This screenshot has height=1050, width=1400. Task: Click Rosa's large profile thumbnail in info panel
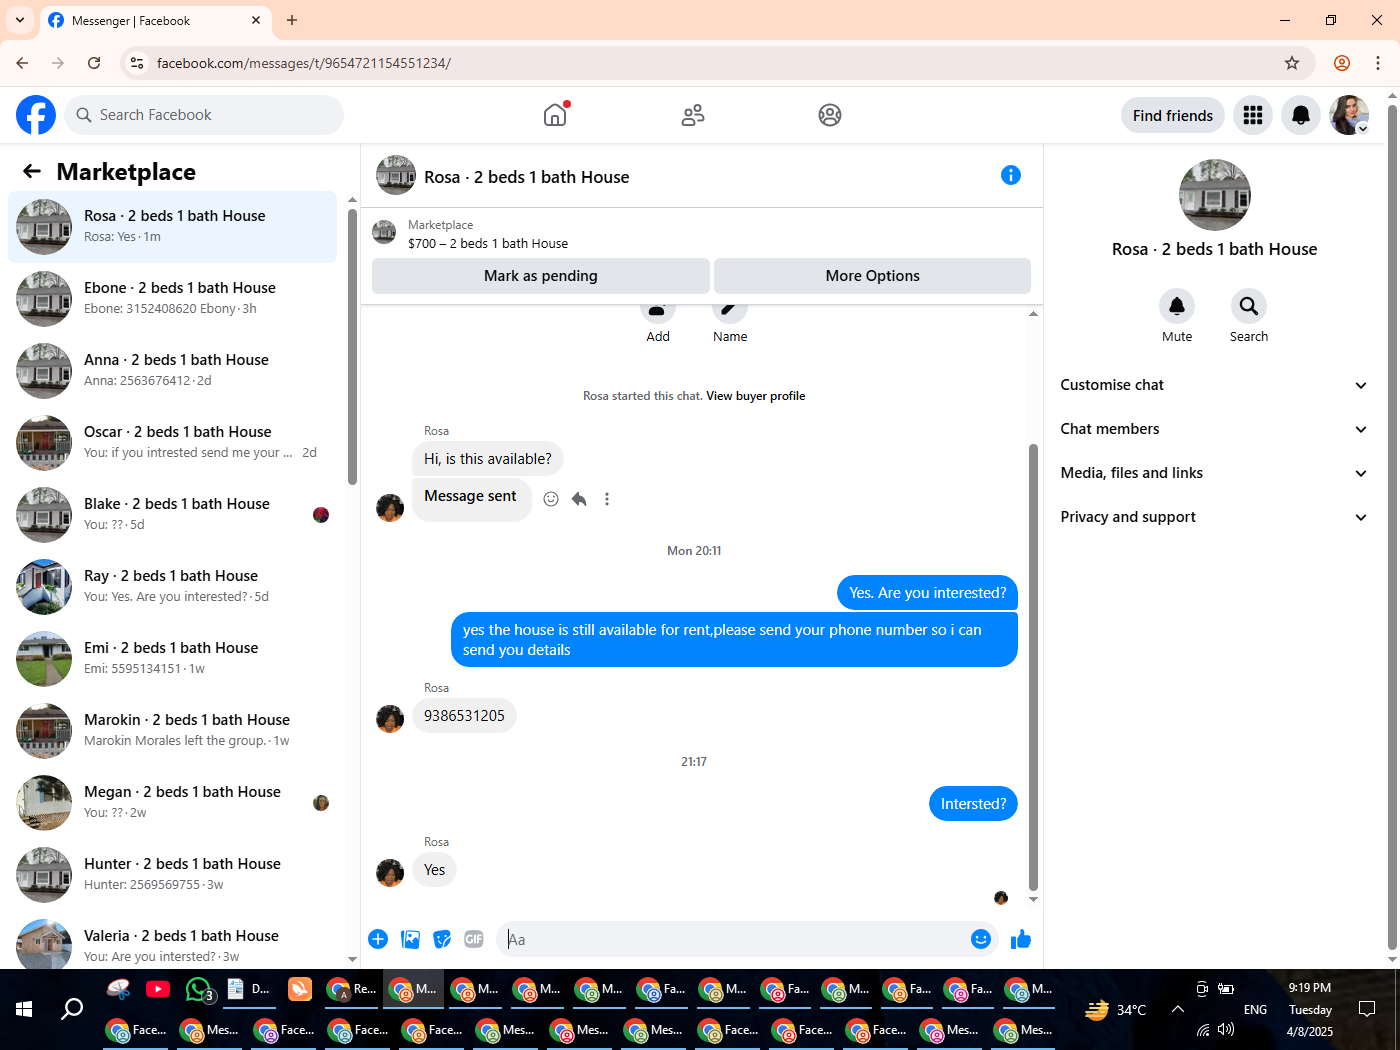(x=1214, y=195)
